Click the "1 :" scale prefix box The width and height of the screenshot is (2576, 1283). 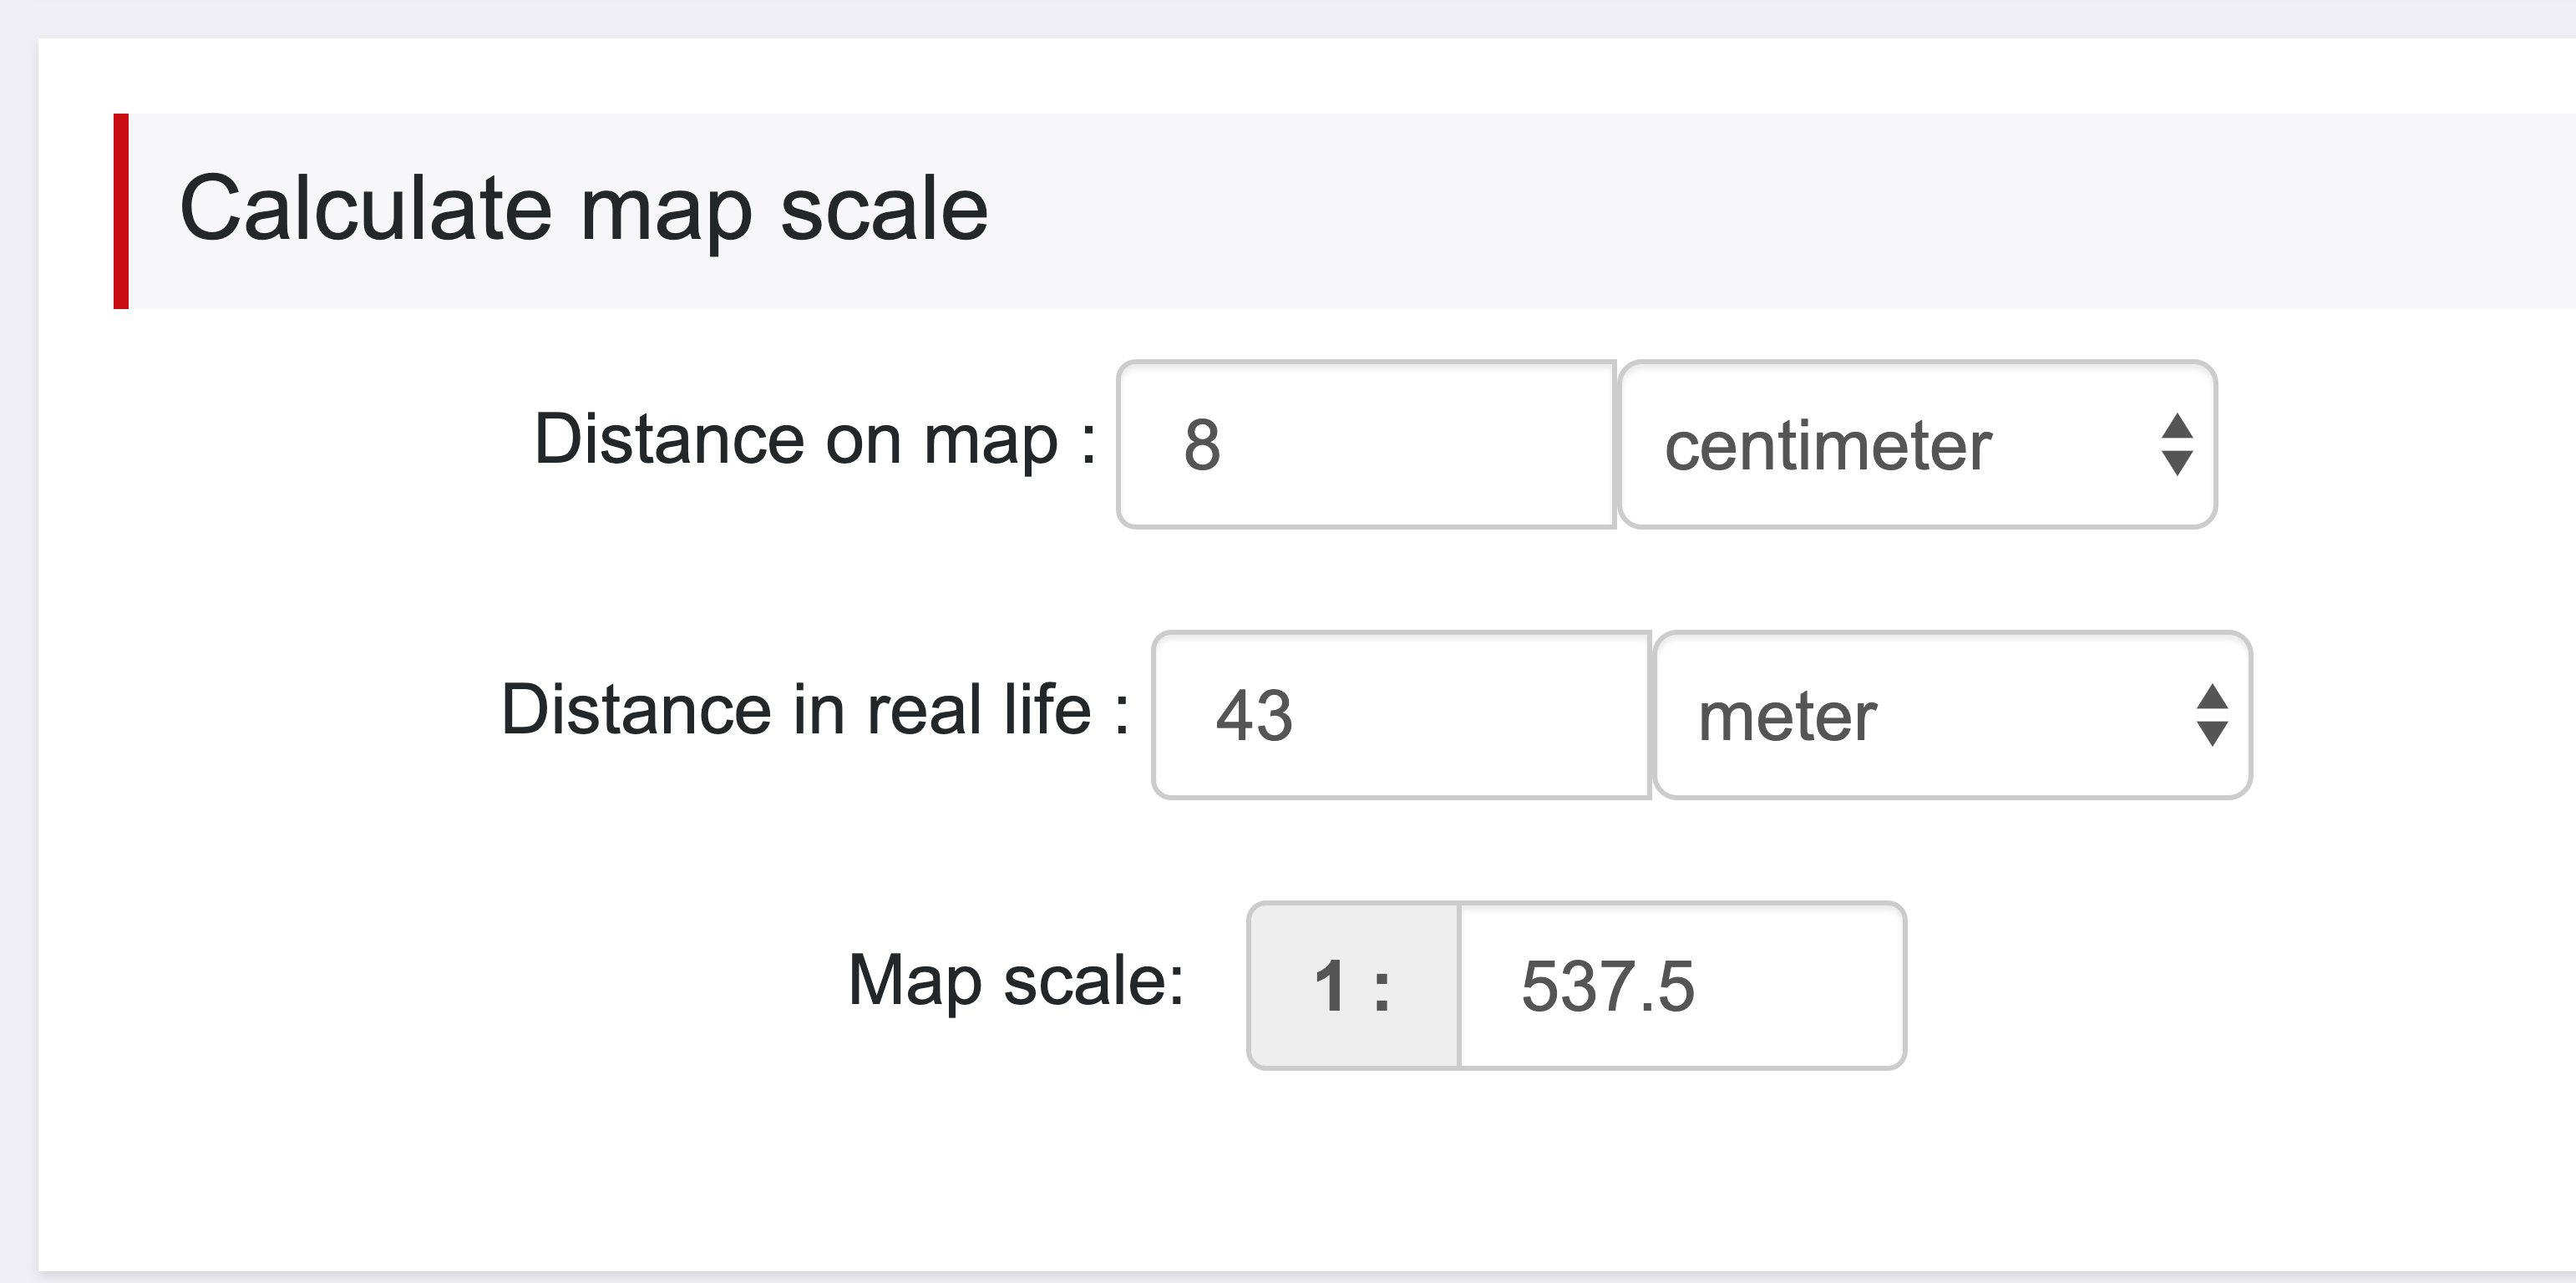[x=1353, y=986]
